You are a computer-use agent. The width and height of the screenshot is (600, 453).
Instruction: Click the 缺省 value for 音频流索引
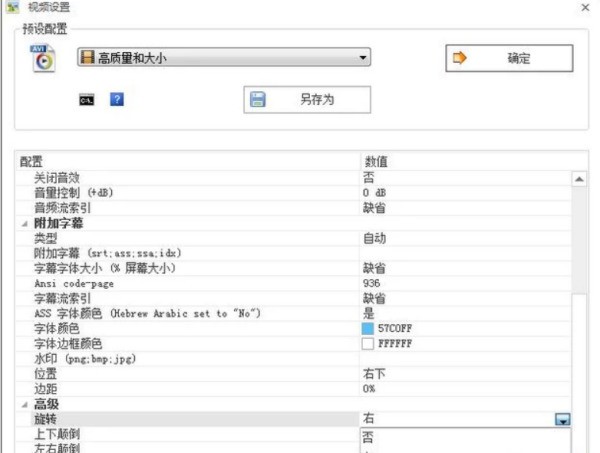click(374, 208)
